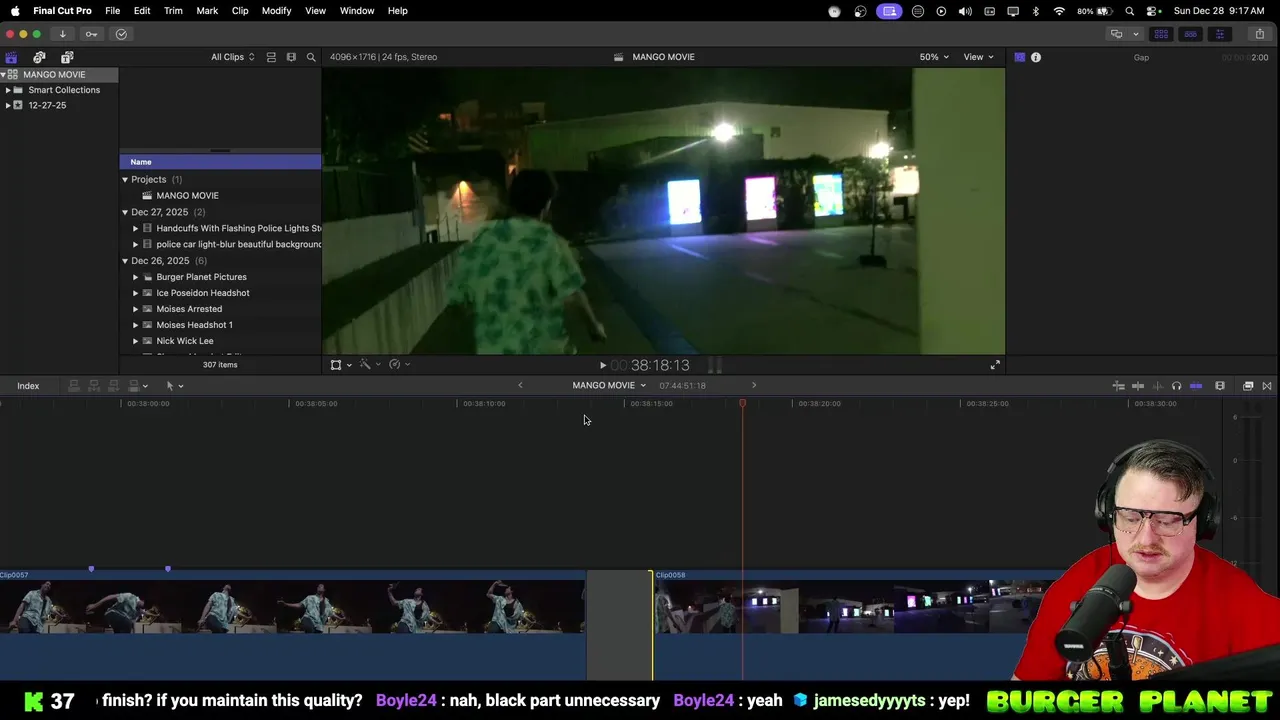Click the Share export button

(x=1259, y=34)
